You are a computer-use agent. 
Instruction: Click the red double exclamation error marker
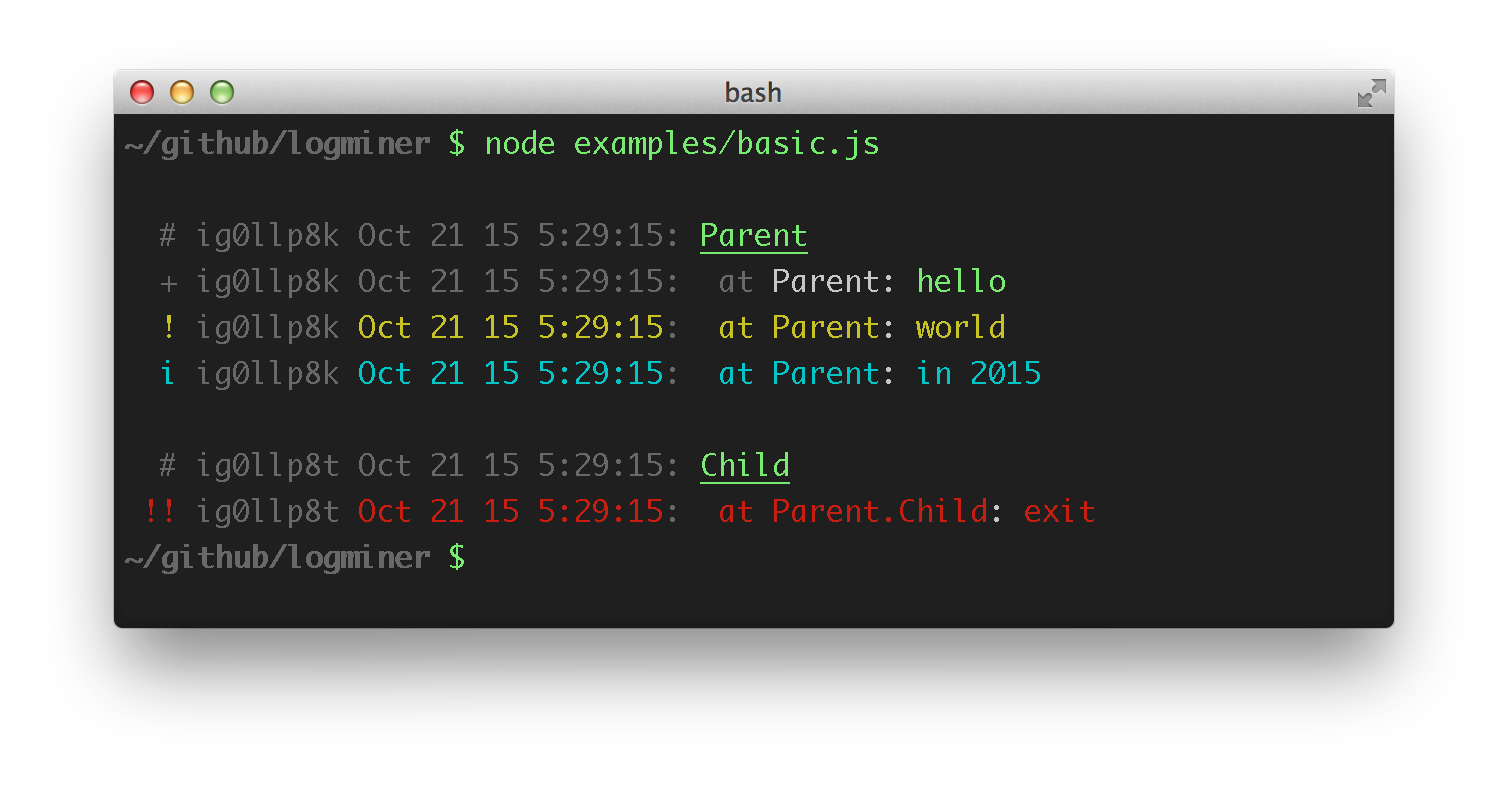pos(160,511)
